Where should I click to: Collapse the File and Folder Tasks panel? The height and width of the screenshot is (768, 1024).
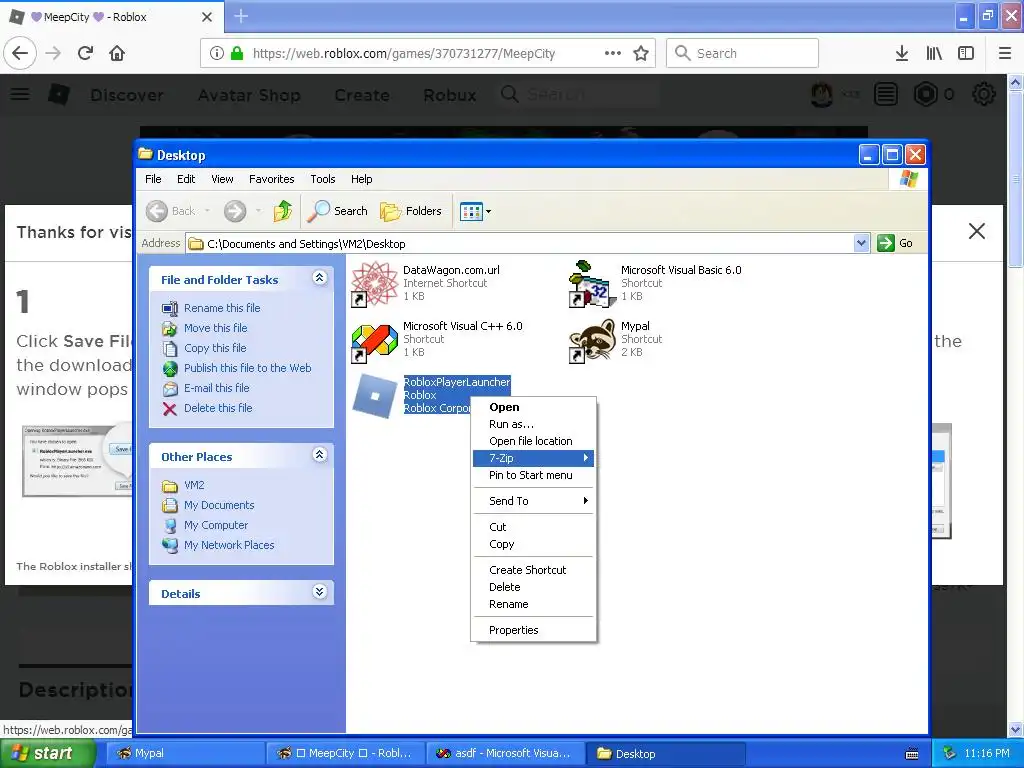click(x=319, y=278)
